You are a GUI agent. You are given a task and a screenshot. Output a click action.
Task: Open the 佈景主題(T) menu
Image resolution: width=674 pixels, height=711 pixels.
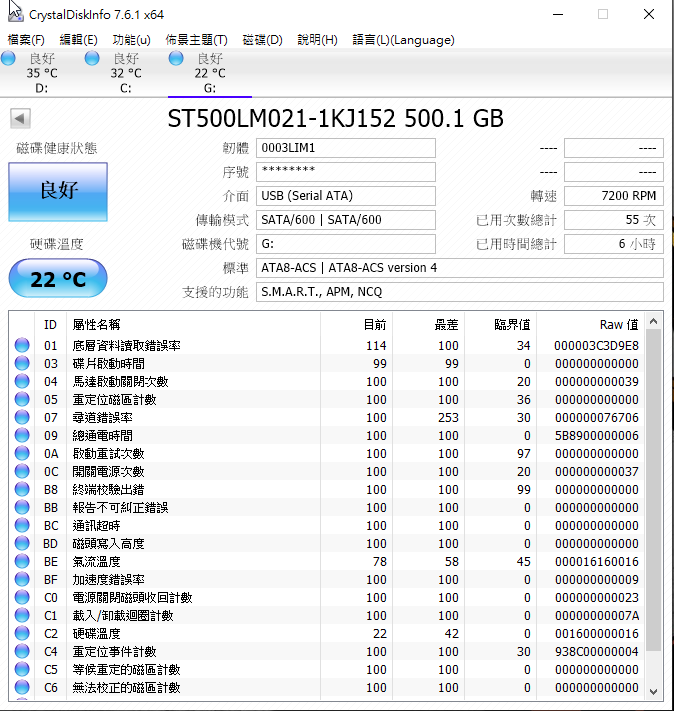pos(196,40)
